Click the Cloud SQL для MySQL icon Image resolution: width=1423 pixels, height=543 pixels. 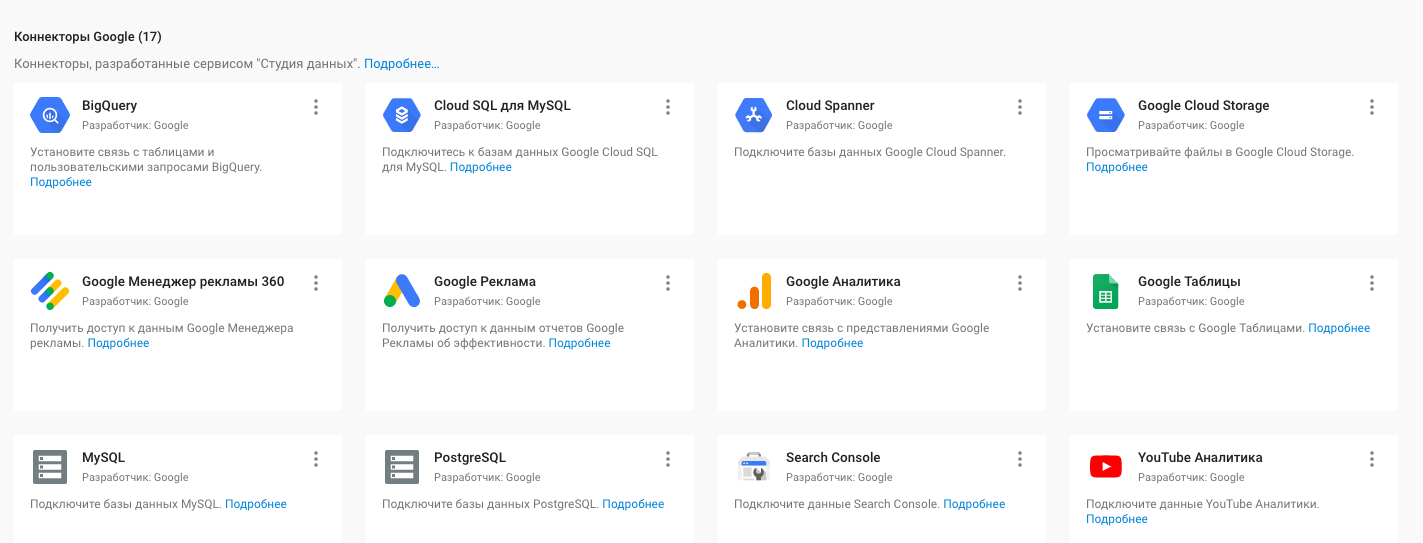(402, 115)
